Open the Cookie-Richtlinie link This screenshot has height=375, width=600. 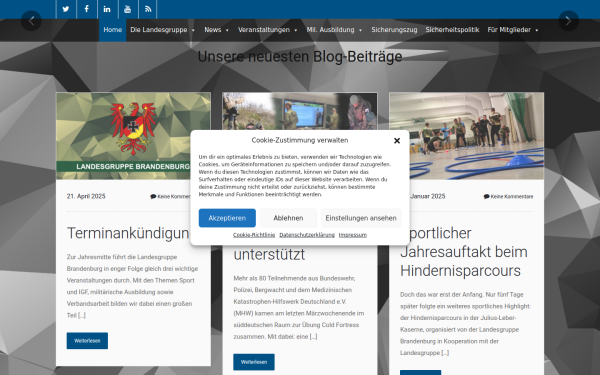coord(254,235)
